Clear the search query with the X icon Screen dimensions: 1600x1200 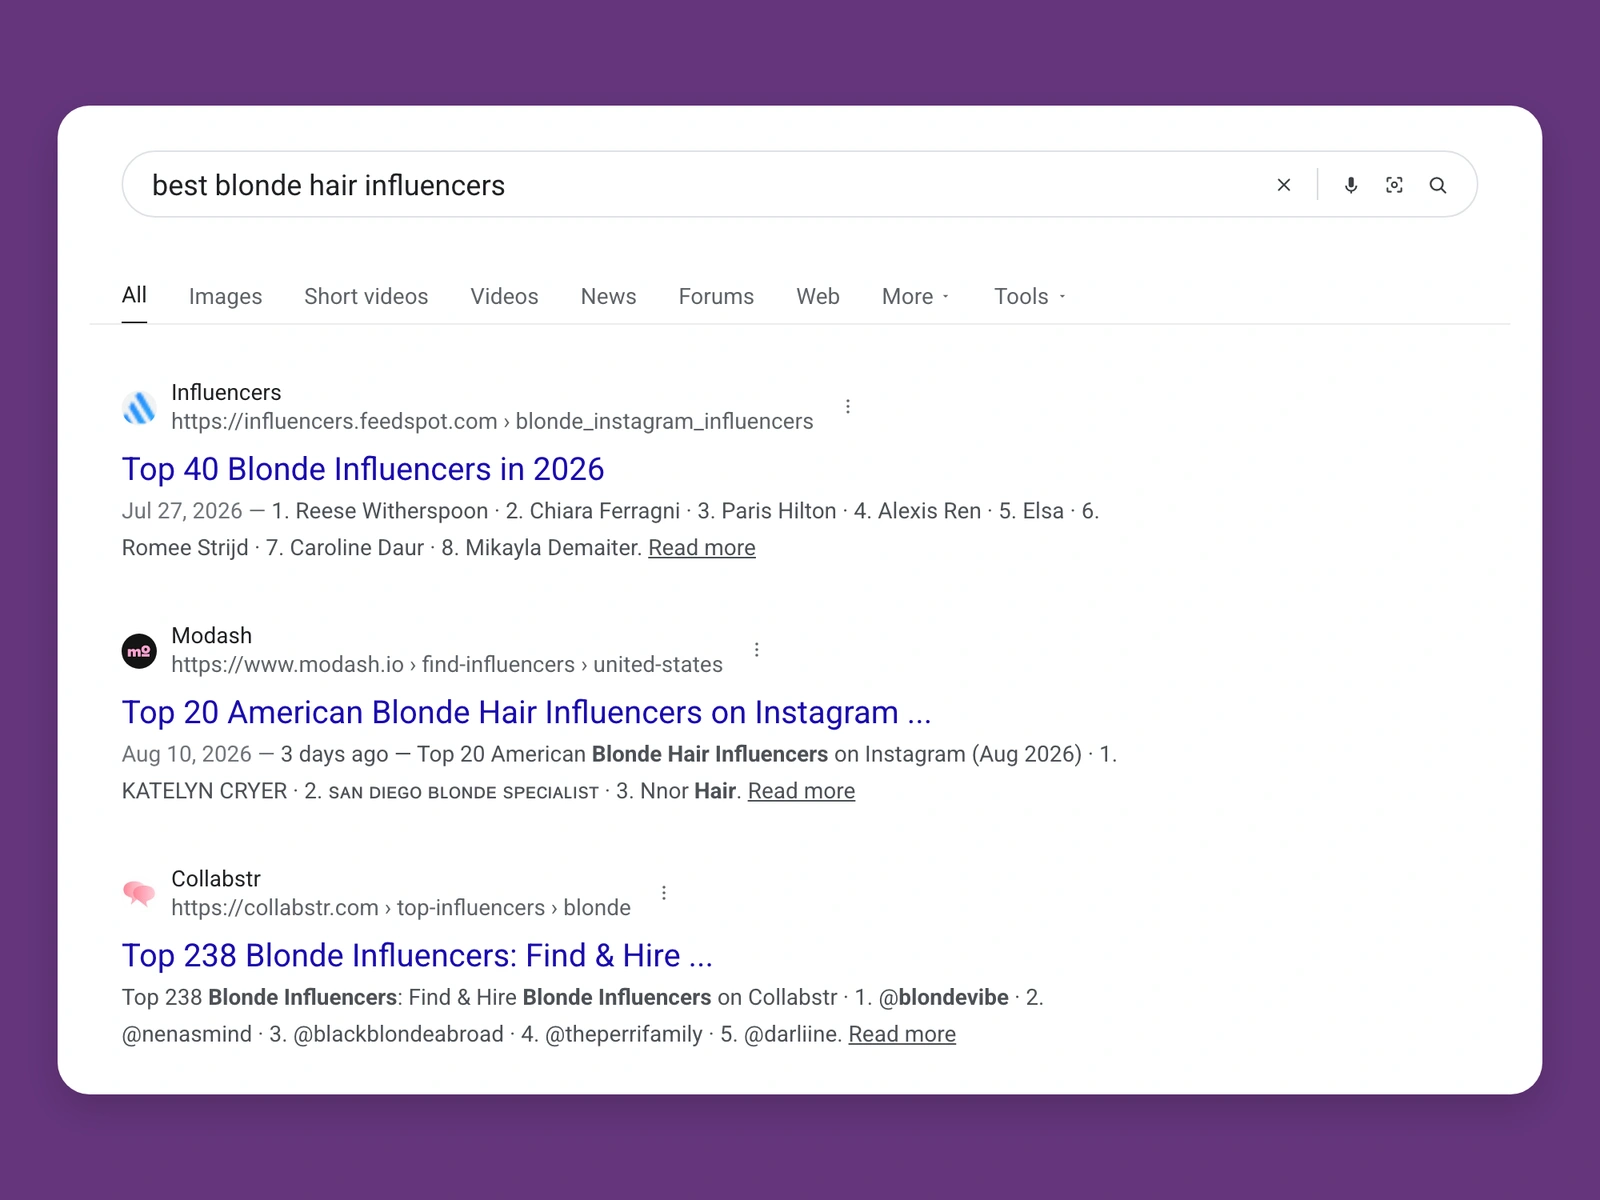click(1284, 185)
